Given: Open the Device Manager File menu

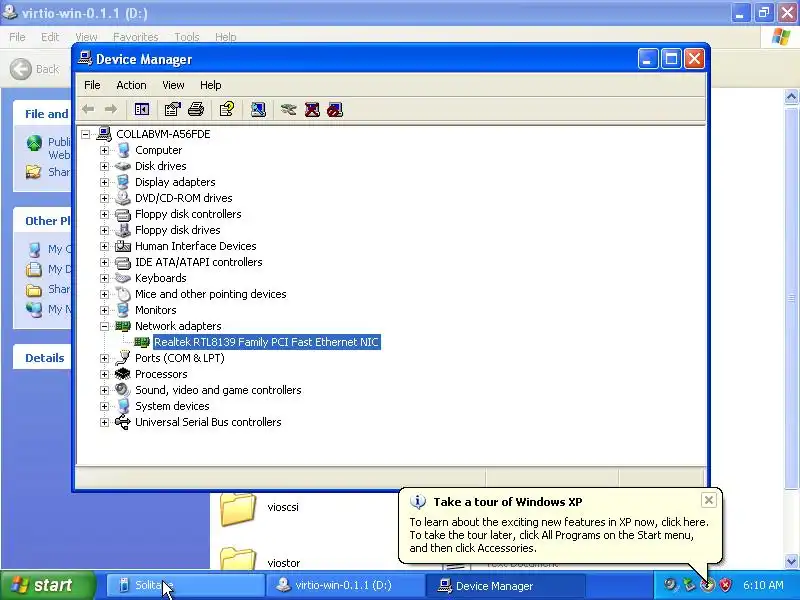Looking at the screenshot, I should pyautogui.click(x=92, y=85).
